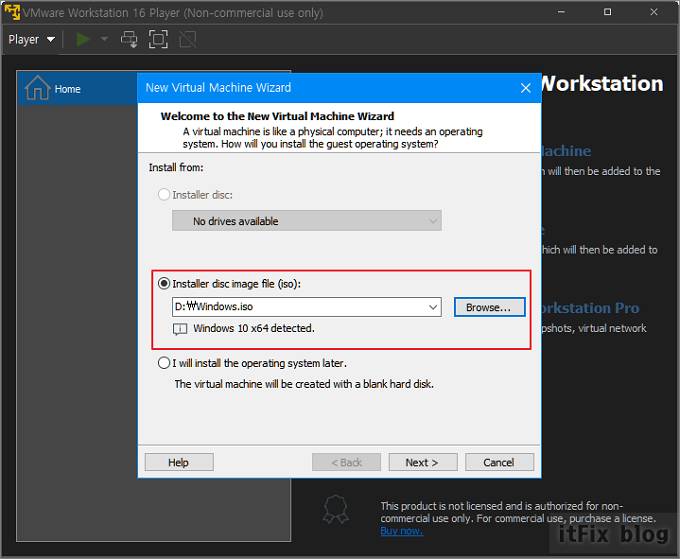The width and height of the screenshot is (680, 559).
Task: Click the Workstation Pro upgrade heading
Action: [x=590, y=308]
